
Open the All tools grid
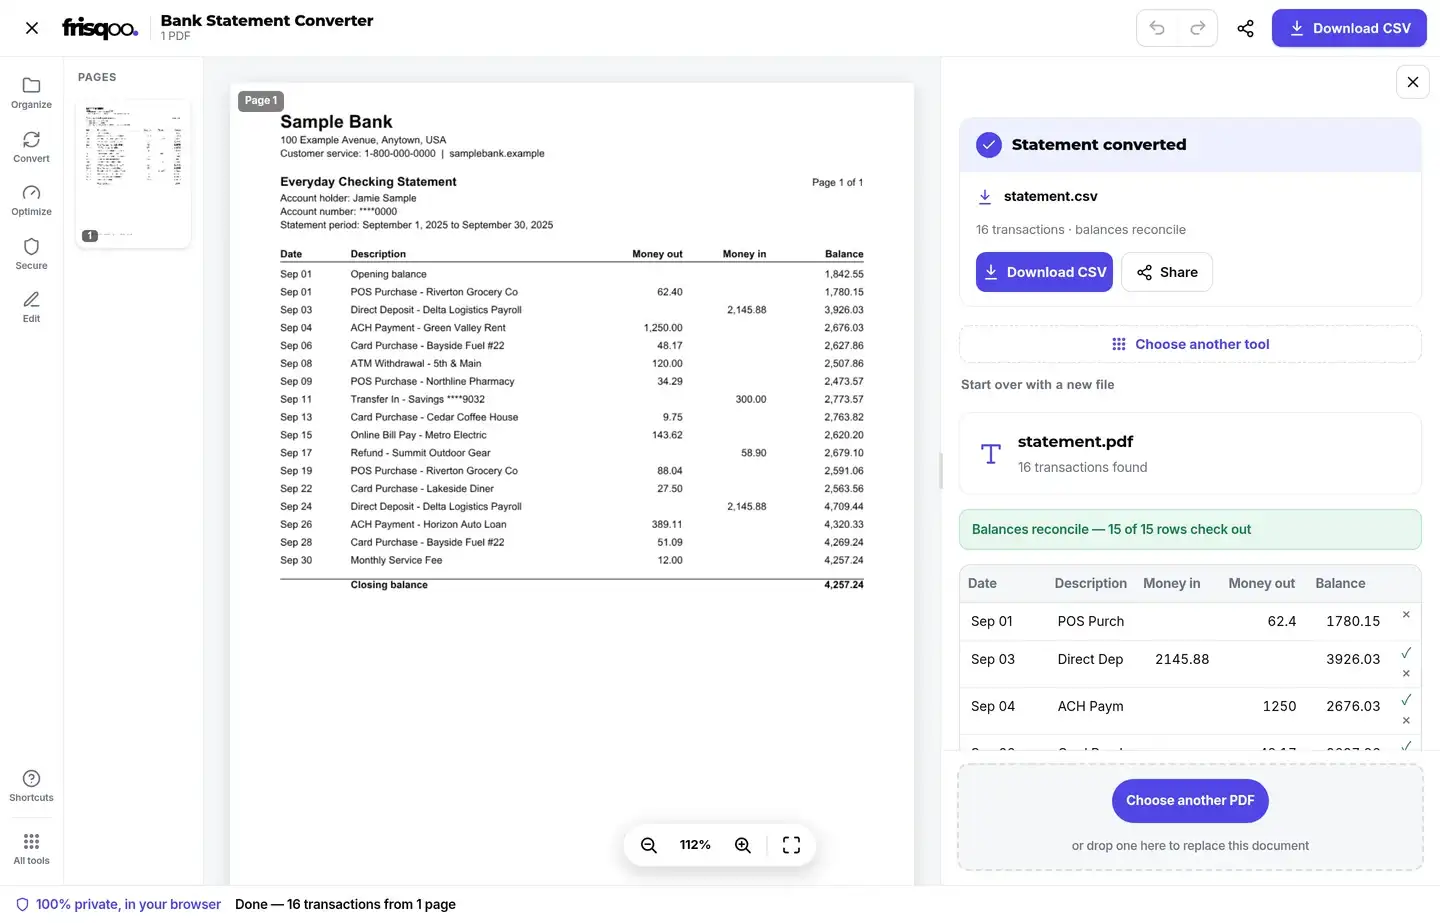coord(31,848)
